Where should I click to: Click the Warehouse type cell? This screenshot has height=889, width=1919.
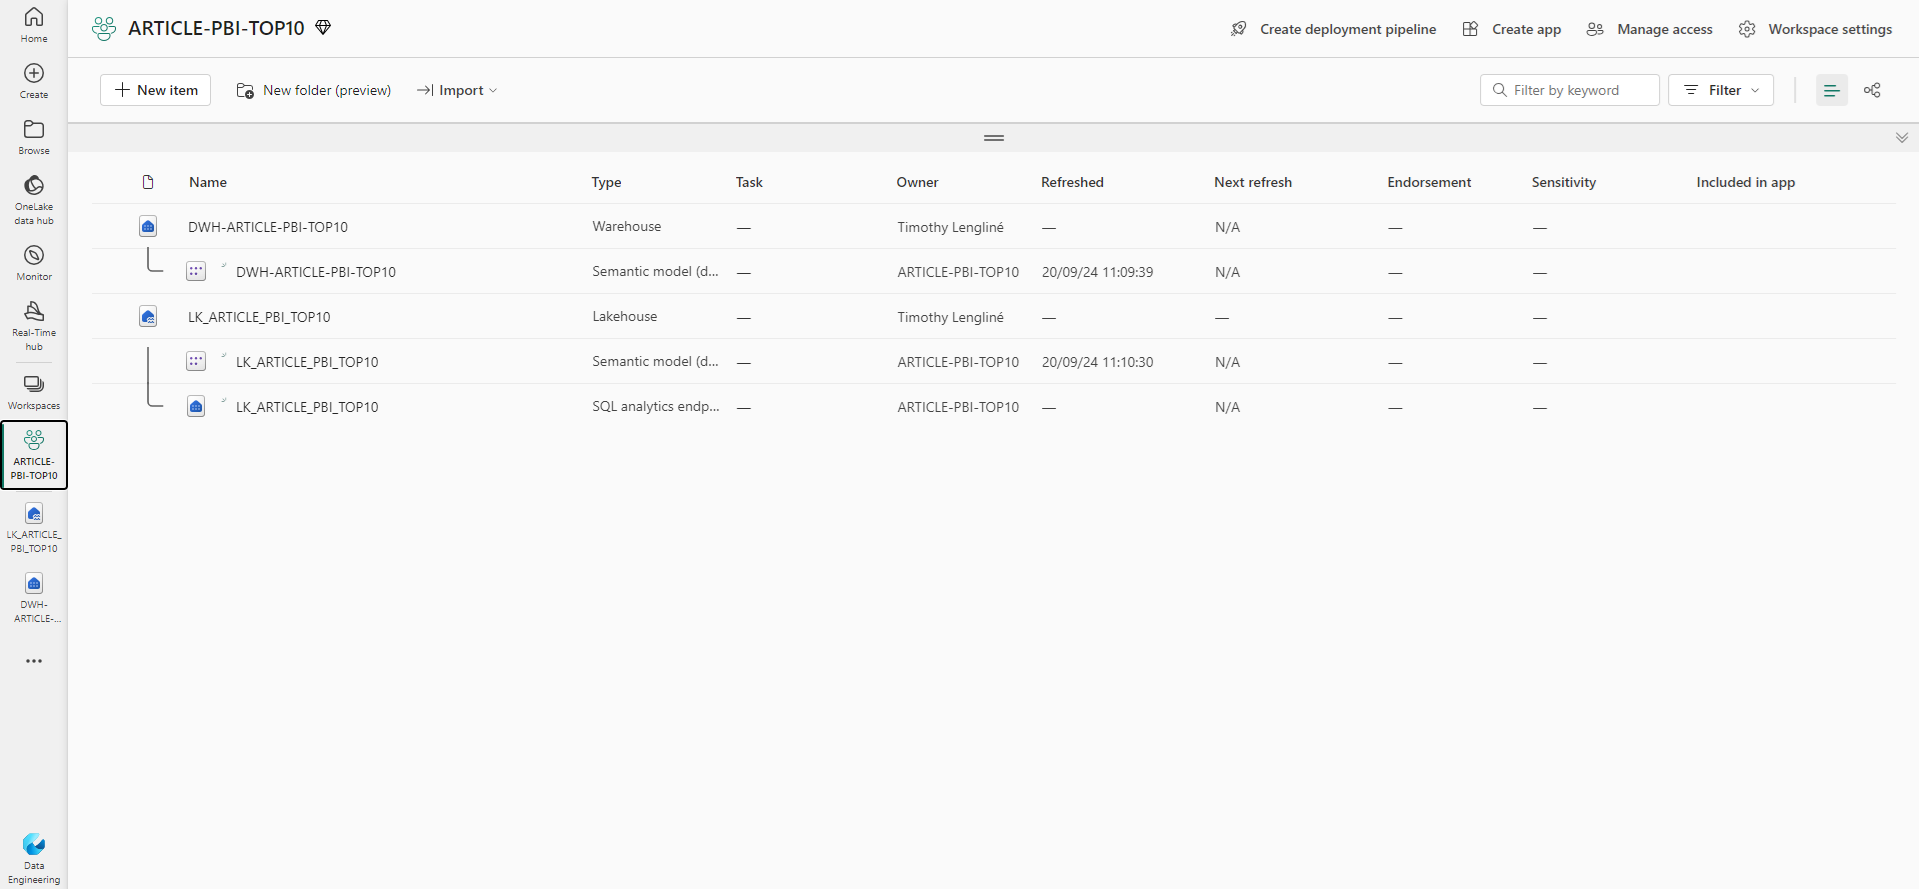pyautogui.click(x=627, y=226)
